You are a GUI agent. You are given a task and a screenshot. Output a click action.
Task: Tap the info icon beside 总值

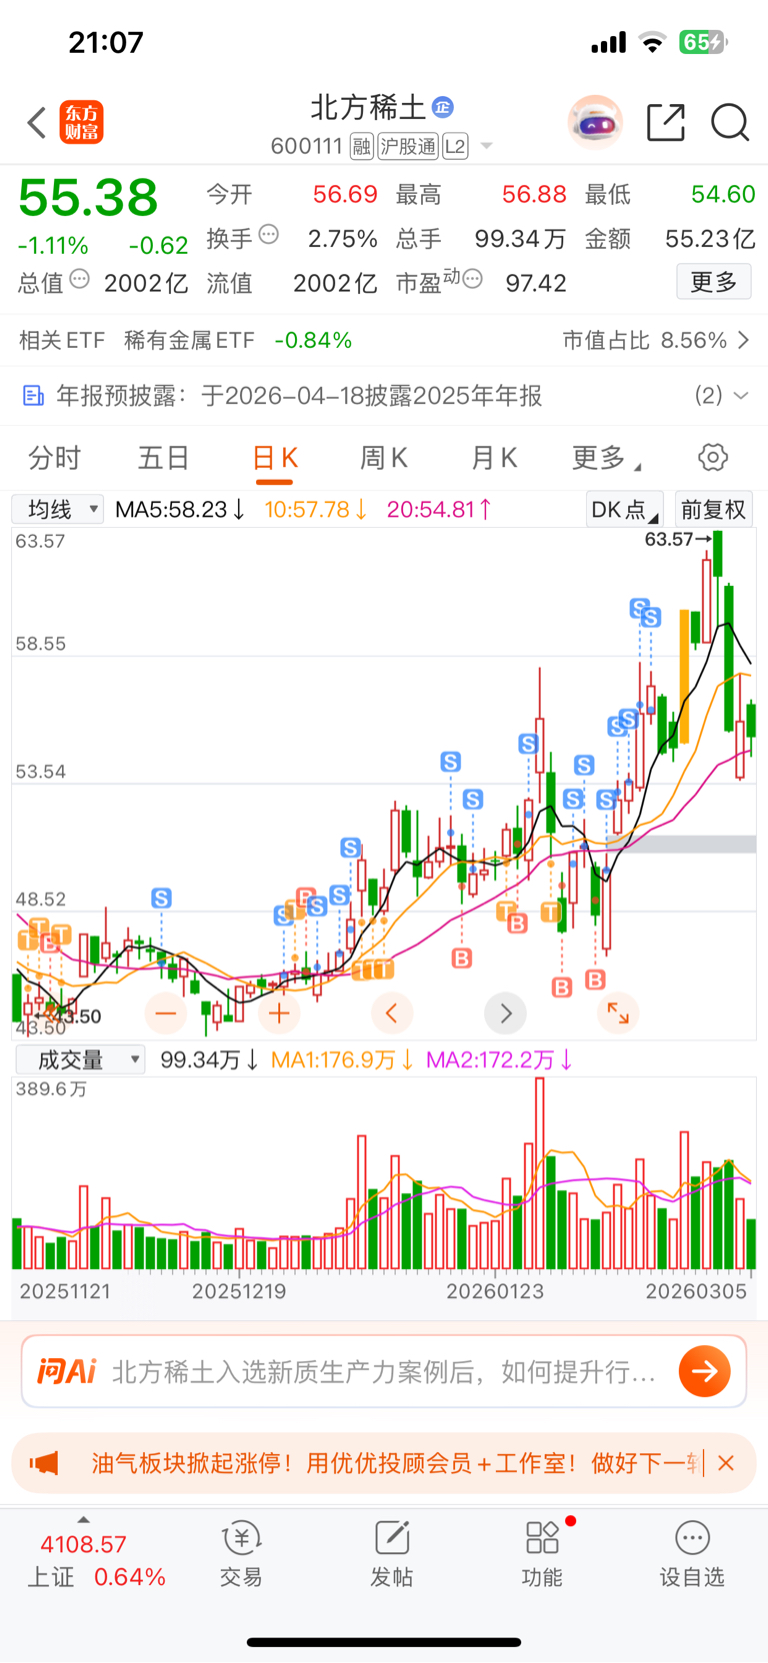point(80,280)
